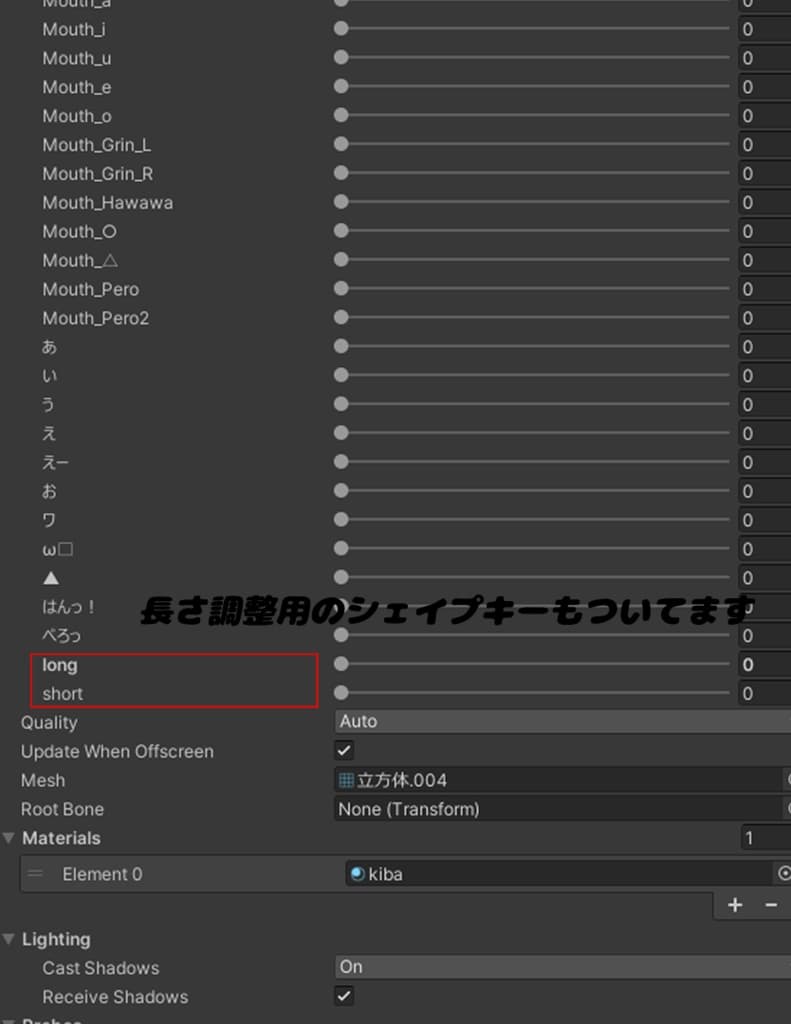Select the long blendshape label
The width and height of the screenshot is (791, 1024).
point(60,665)
